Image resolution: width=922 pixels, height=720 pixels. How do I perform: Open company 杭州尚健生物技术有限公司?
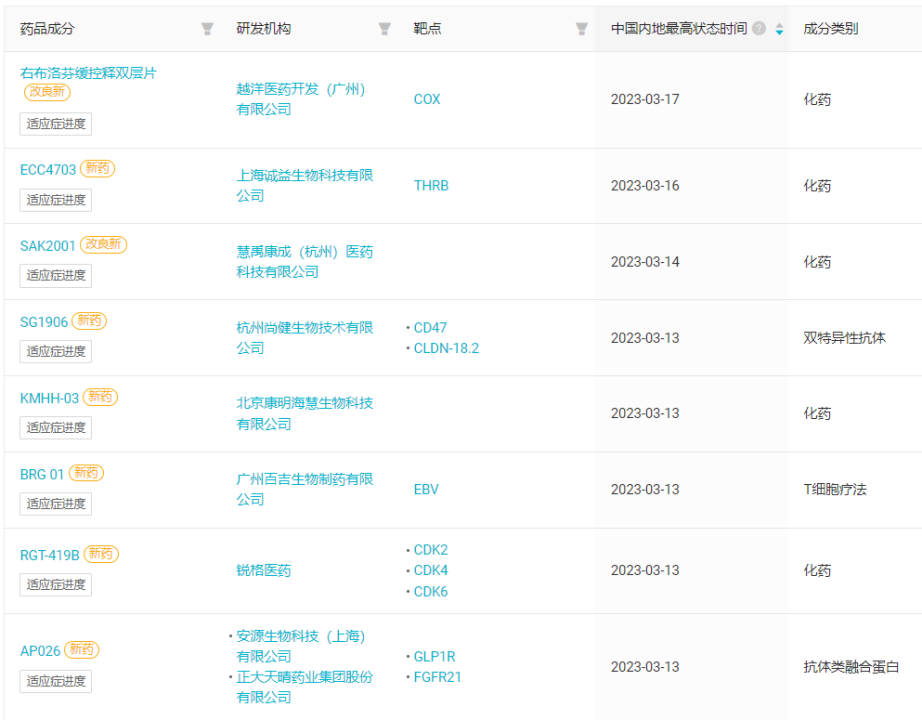coord(305,338)
